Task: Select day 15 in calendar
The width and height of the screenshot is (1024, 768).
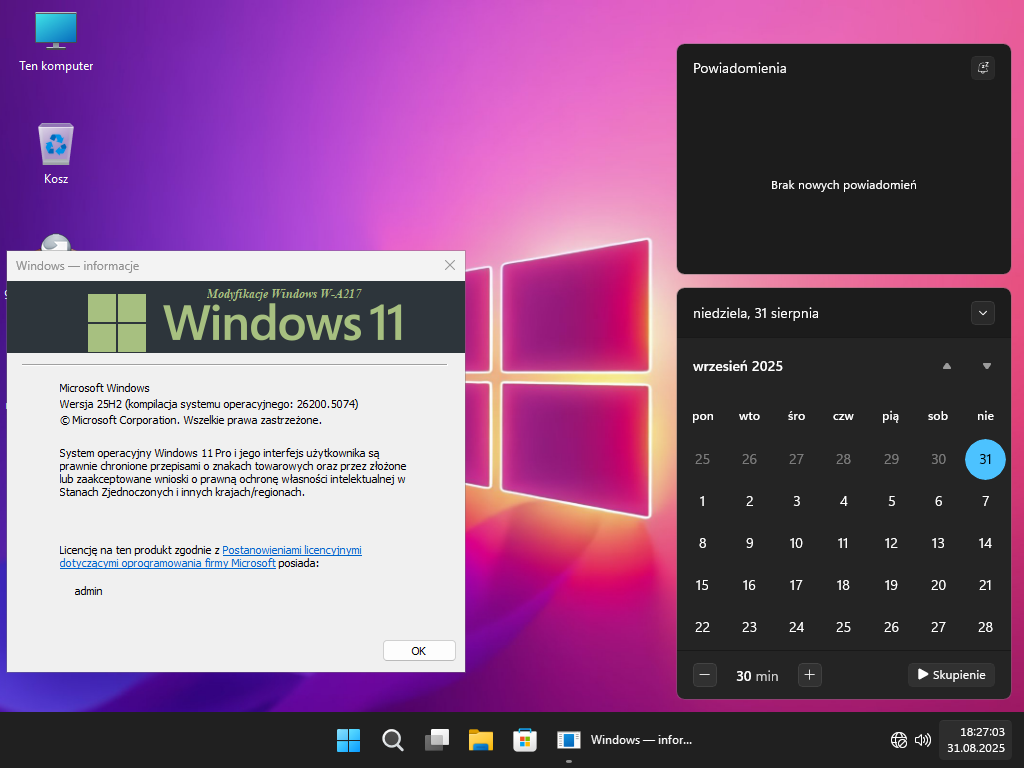Action: 702,585
